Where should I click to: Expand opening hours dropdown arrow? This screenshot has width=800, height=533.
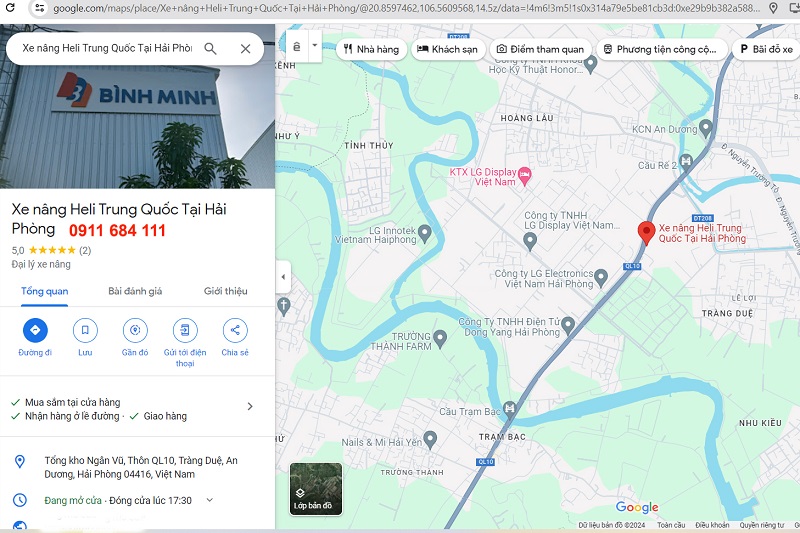(x=209, y=500)
